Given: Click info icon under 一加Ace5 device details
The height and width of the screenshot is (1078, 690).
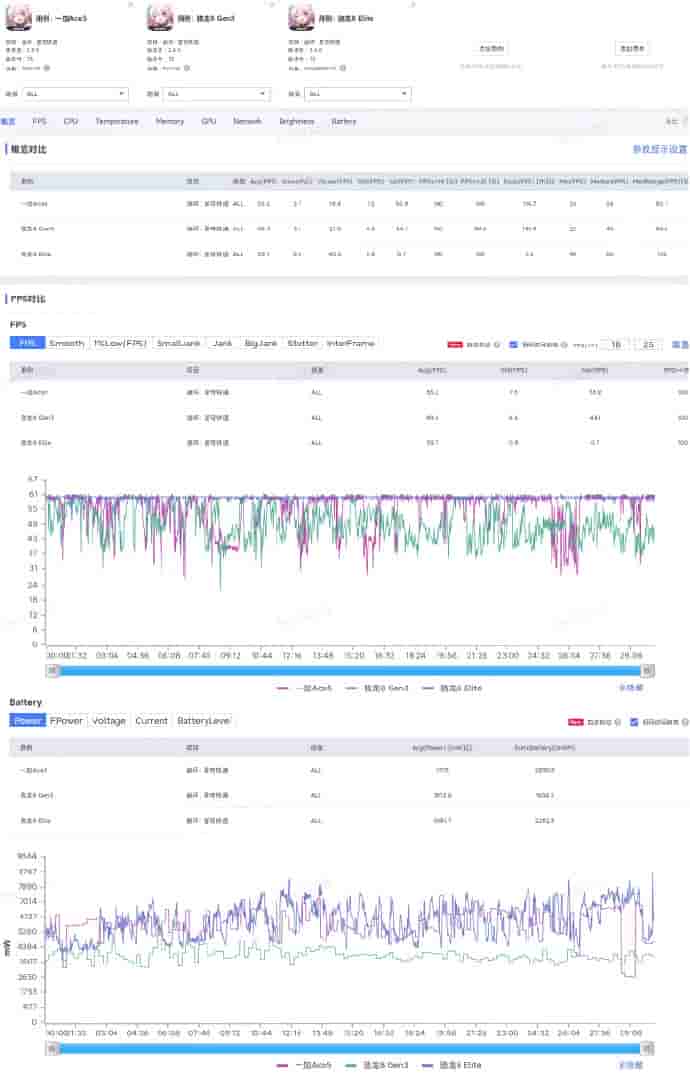Looking at the screenshot, I should 47,68.
